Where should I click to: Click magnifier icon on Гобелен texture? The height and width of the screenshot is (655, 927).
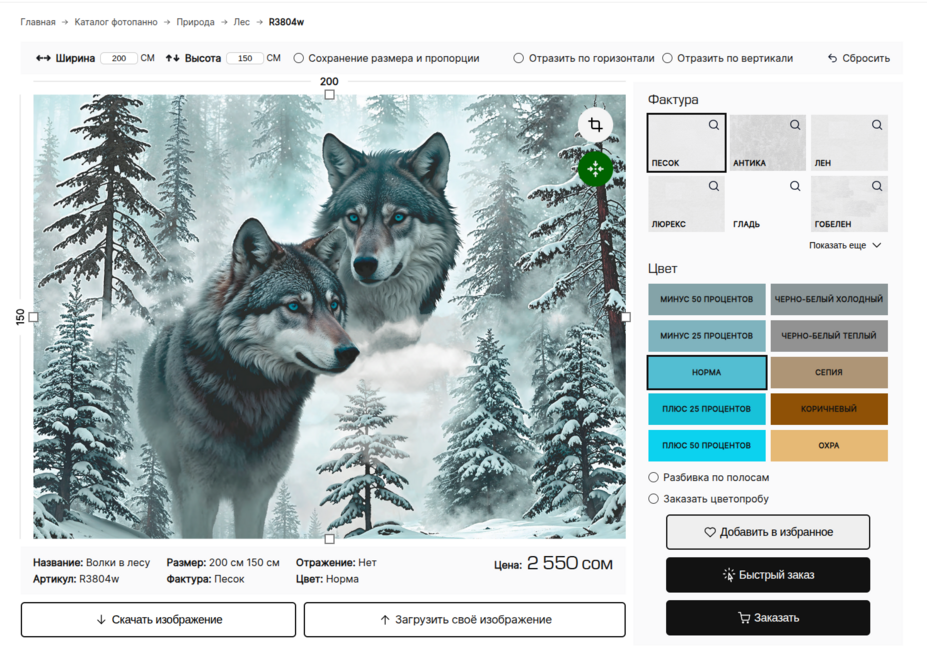click(877, 186)
